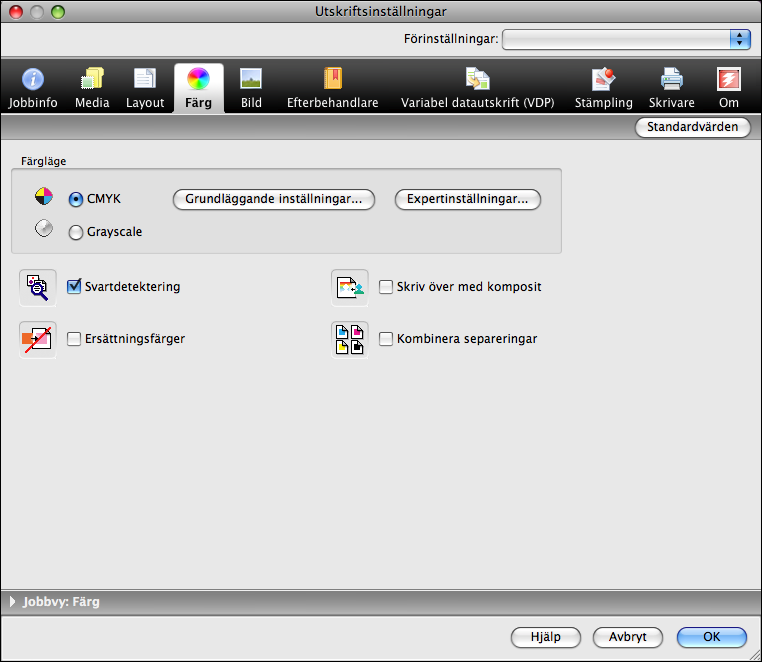Open the Stämpling stamp icon
The height and width of the screenshot is (662, 762).
(x=604, y=79)
